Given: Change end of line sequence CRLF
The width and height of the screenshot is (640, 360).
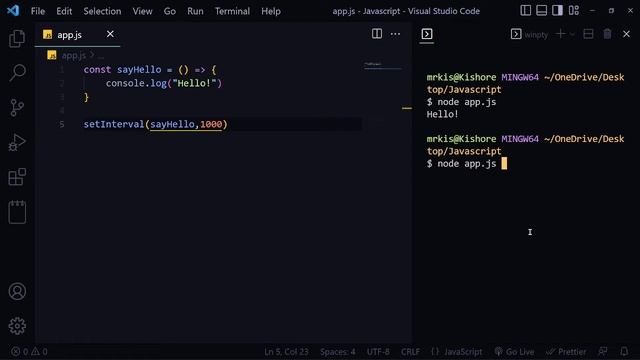Looking at the screenshot, I should [x=410, y=351].
